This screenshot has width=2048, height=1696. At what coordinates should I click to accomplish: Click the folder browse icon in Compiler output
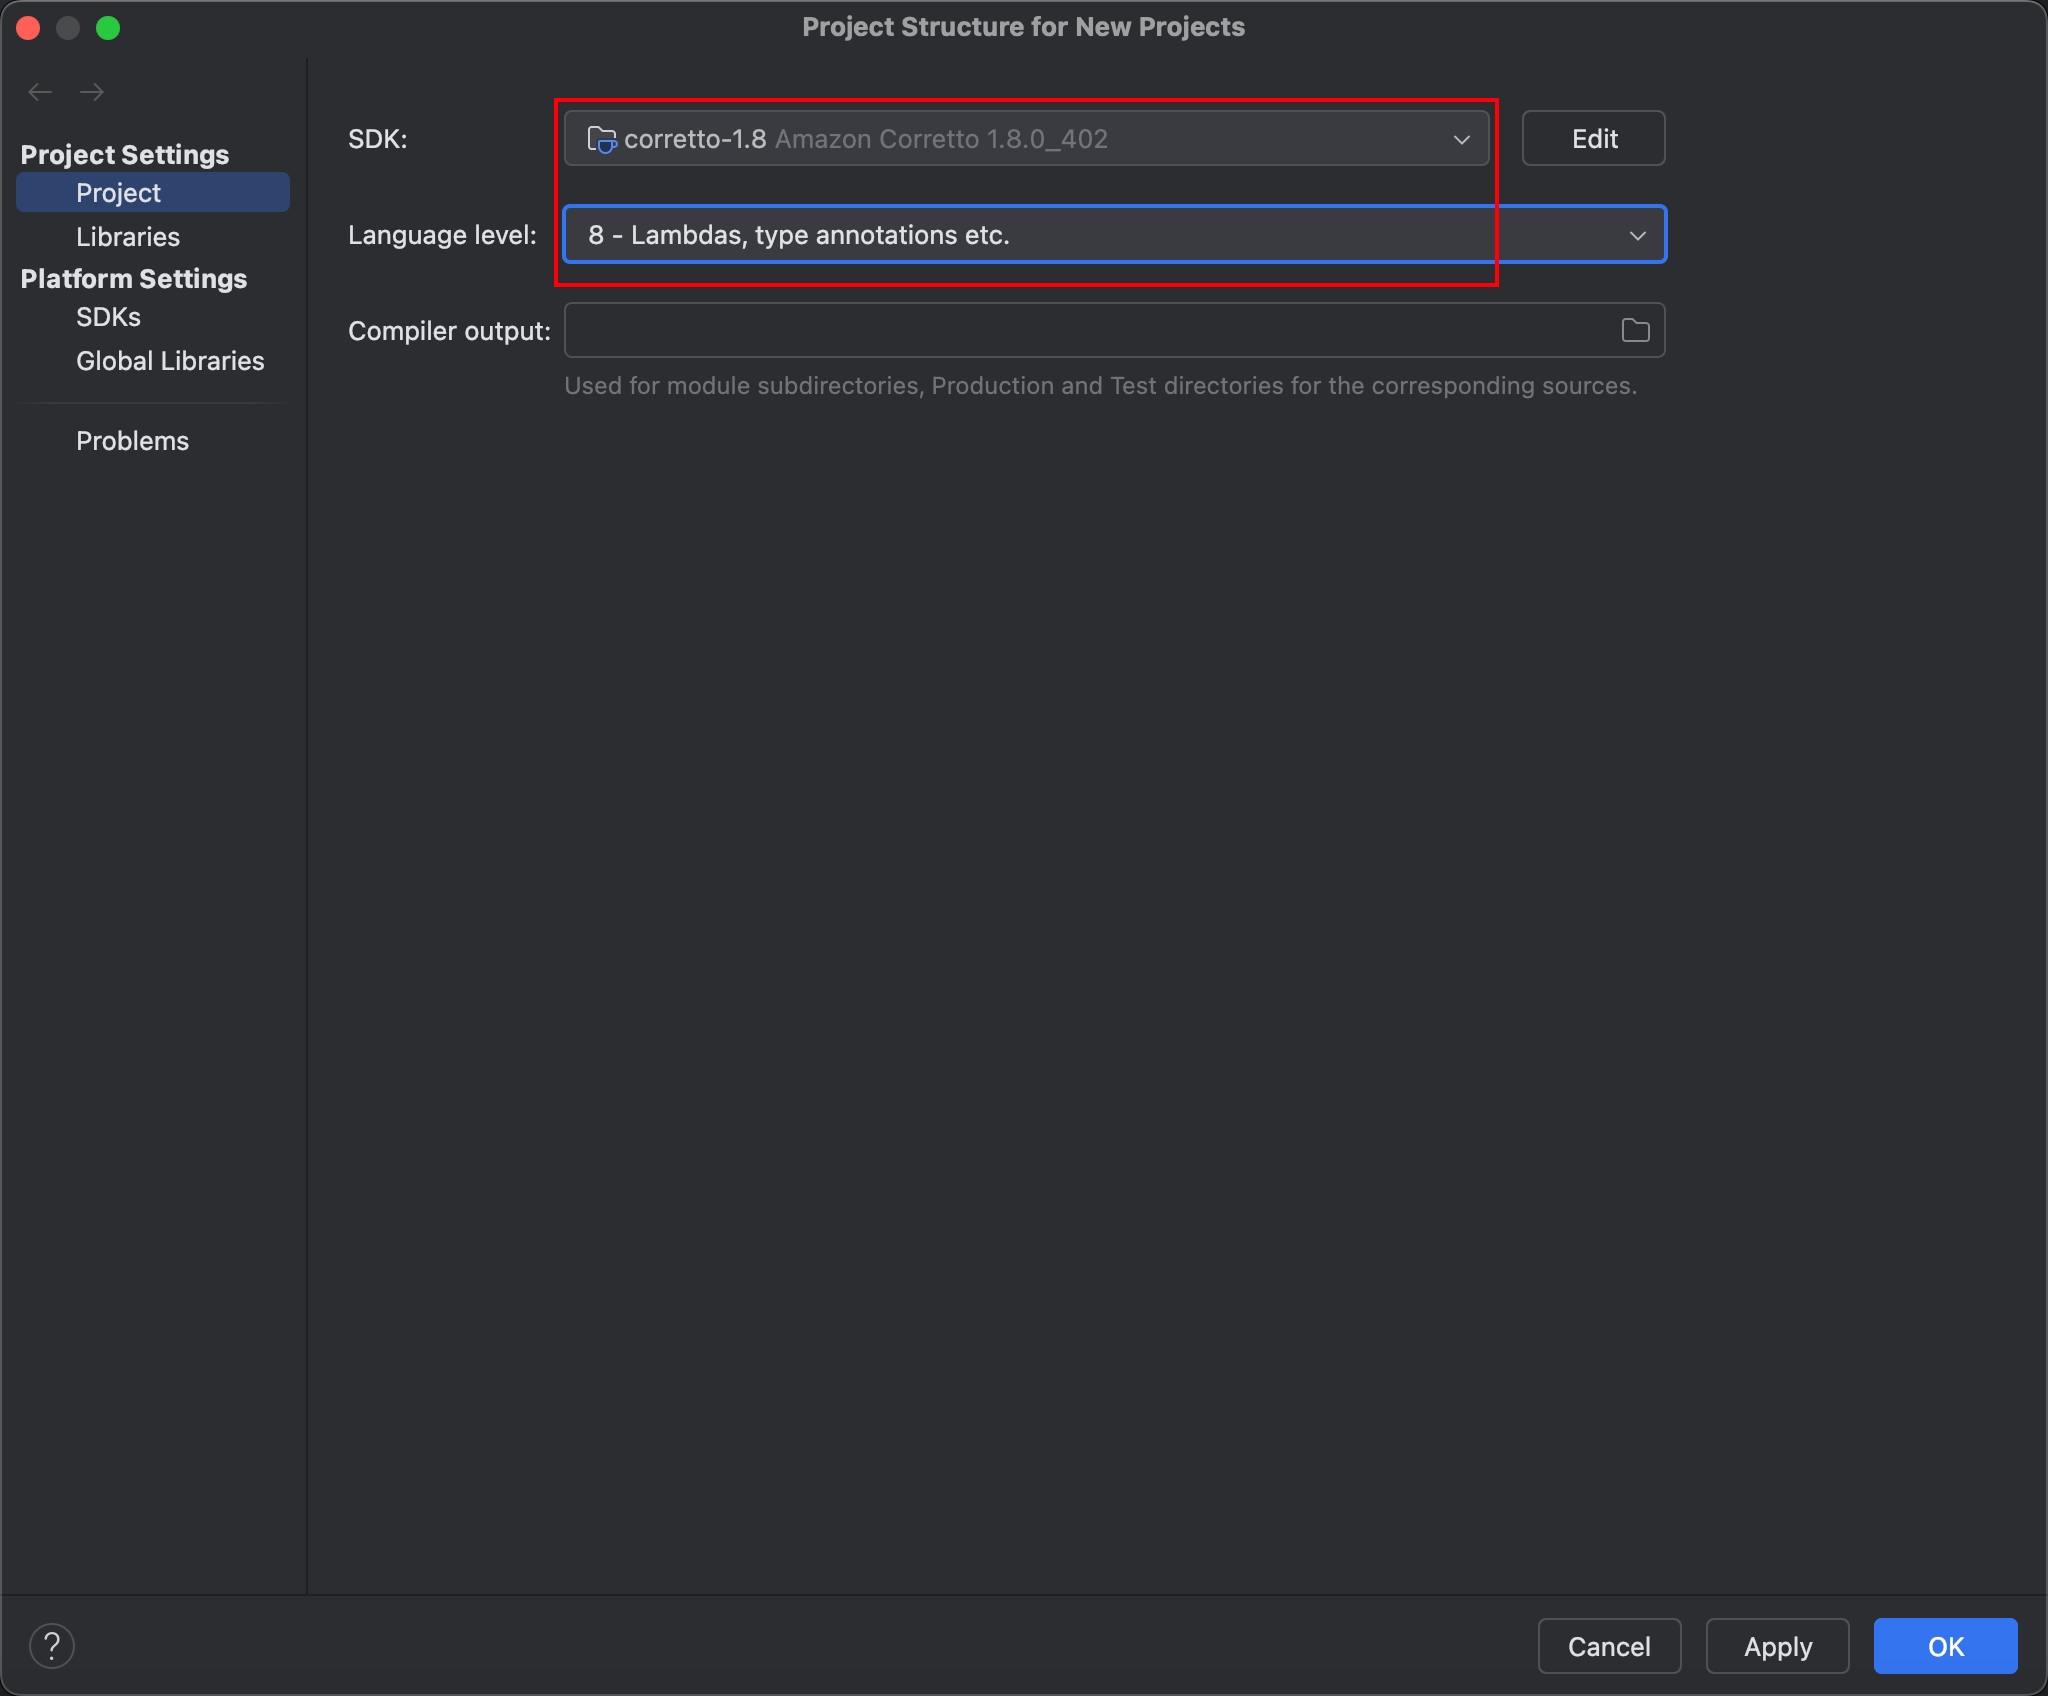pos(1635,330)
